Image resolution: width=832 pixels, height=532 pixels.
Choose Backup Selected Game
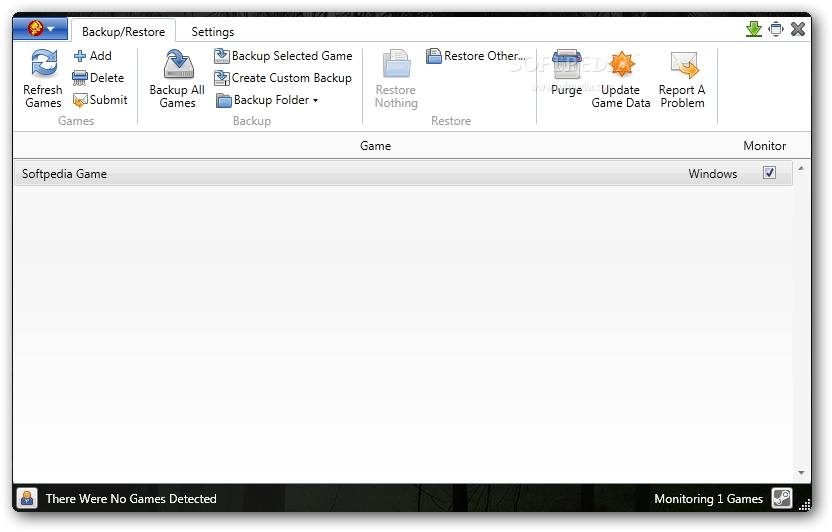[283, 56]
